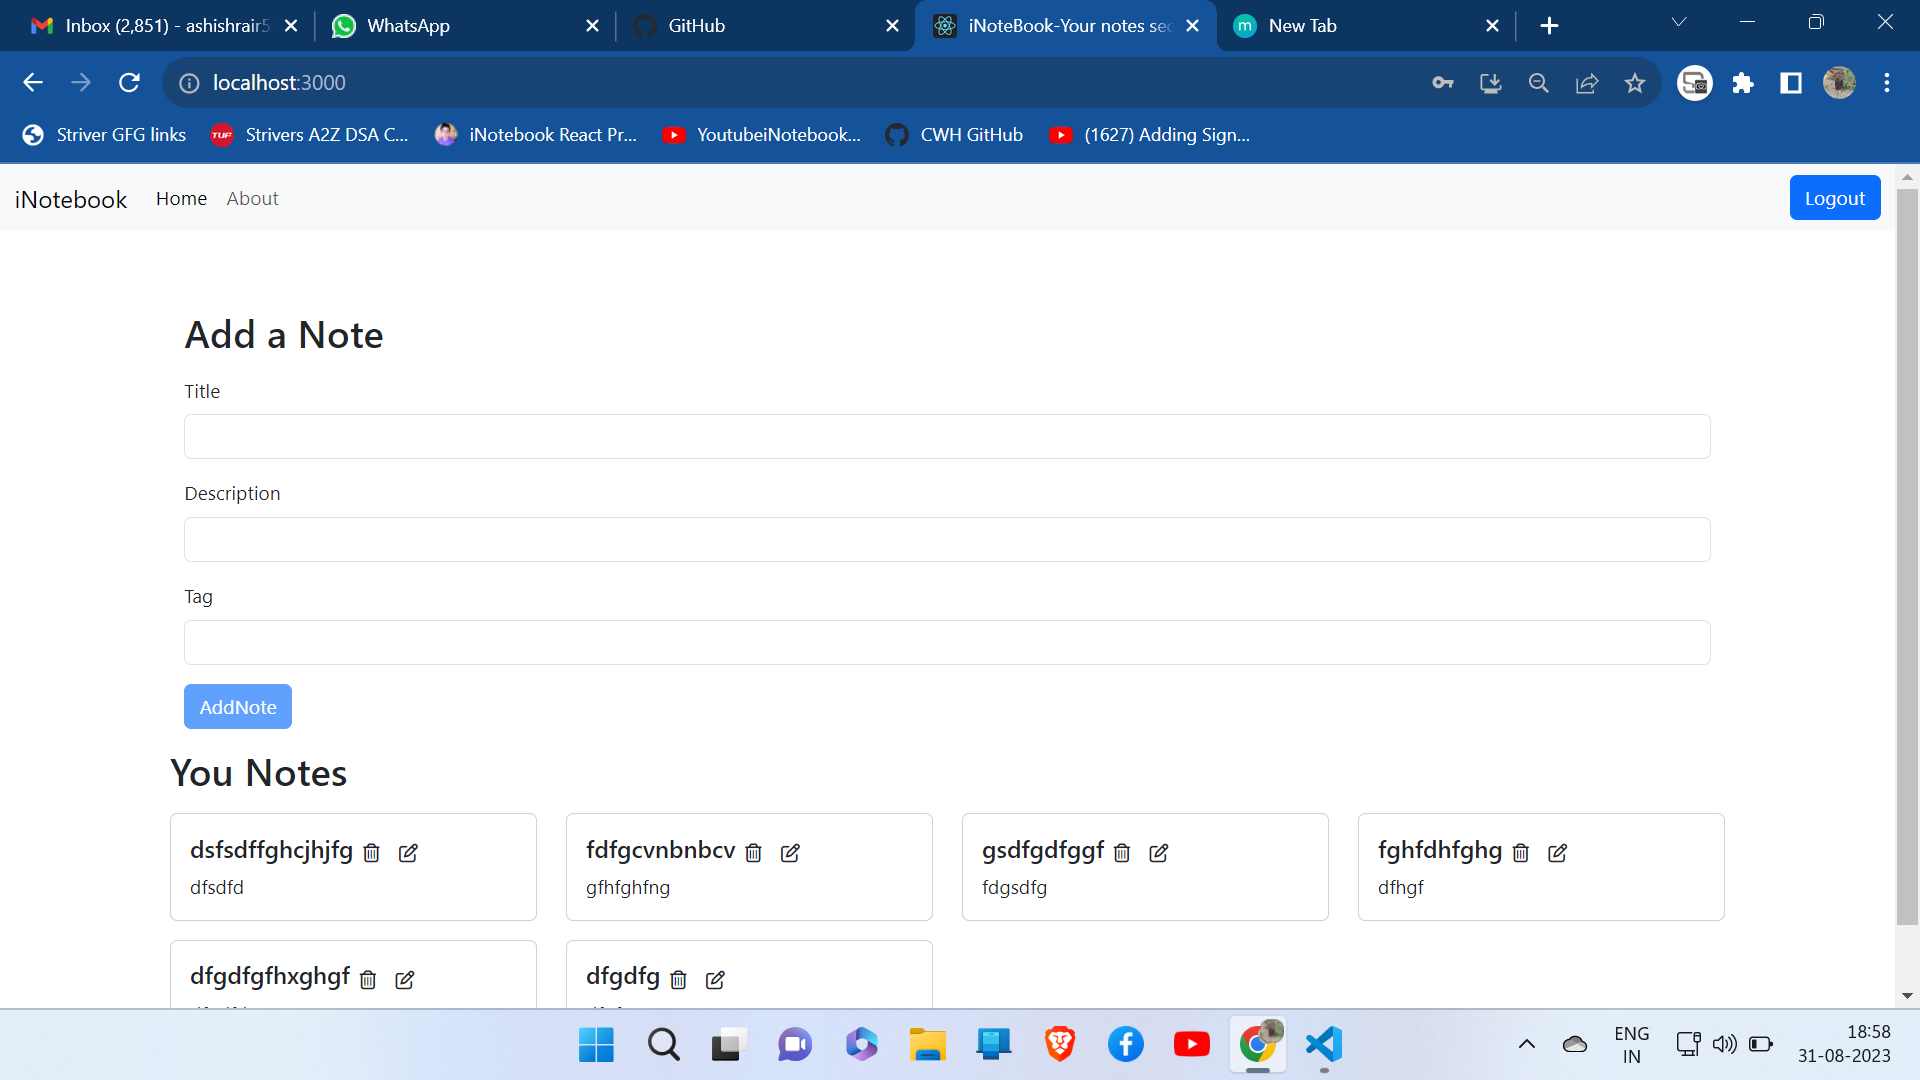Open the browser profile avatar
The height and width of the screenshot is (1080, 1920).
(1840, 82)
